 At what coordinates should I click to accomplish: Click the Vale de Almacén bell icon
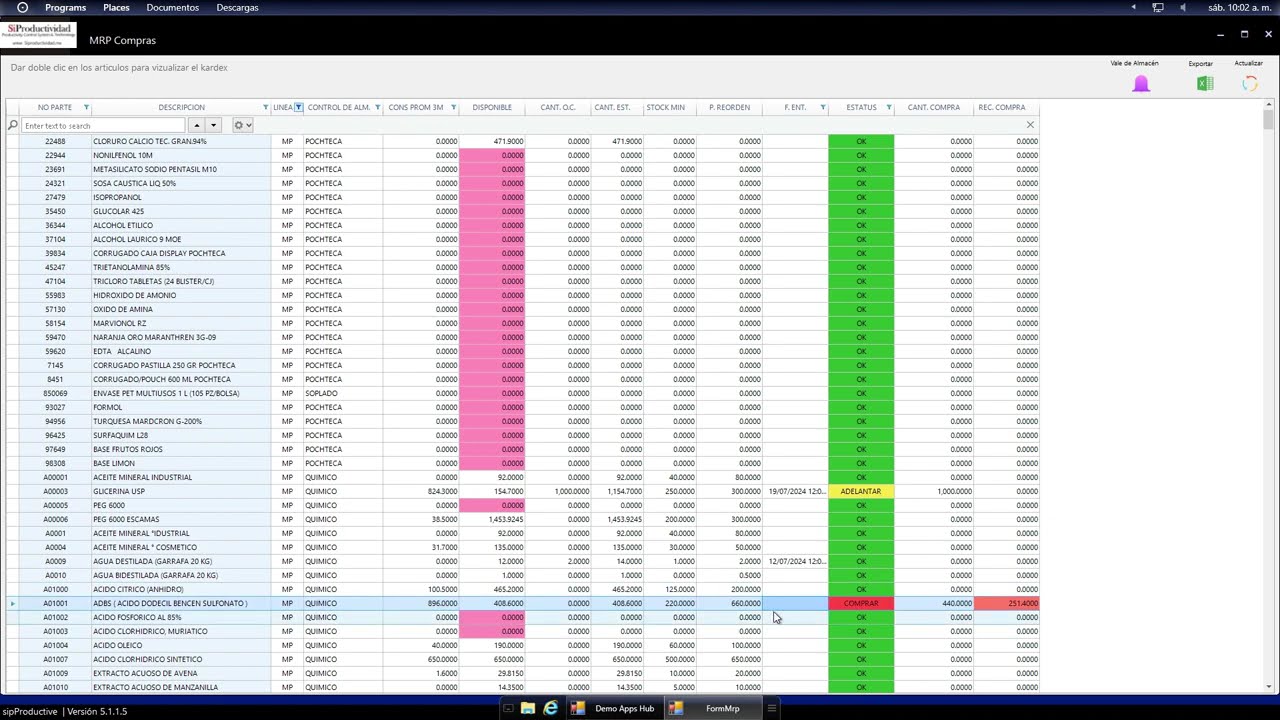pyautogui.click(x=1141, y=84)
